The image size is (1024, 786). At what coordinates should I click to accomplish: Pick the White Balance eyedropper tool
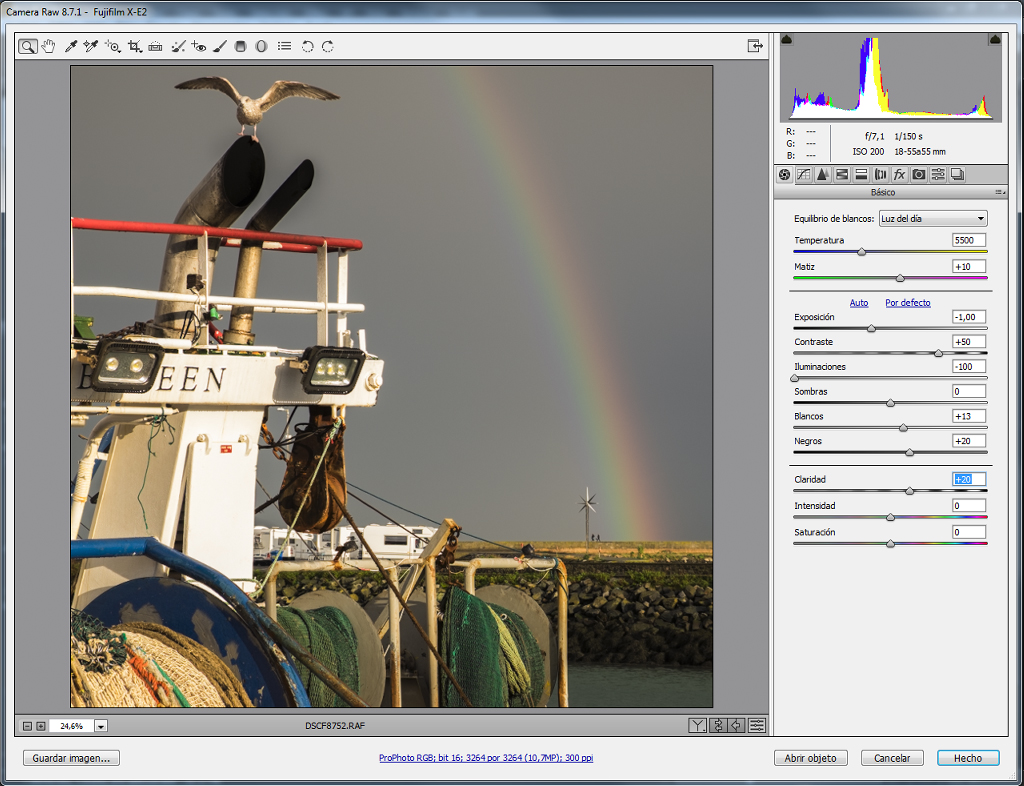pyautogui.click(x=71, y=46)
